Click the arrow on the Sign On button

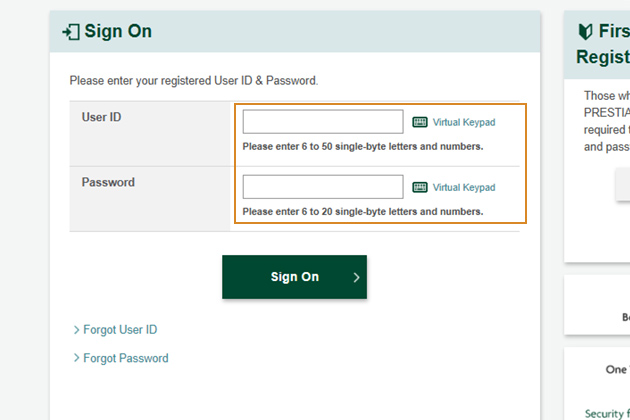click(x=356, y=278)
